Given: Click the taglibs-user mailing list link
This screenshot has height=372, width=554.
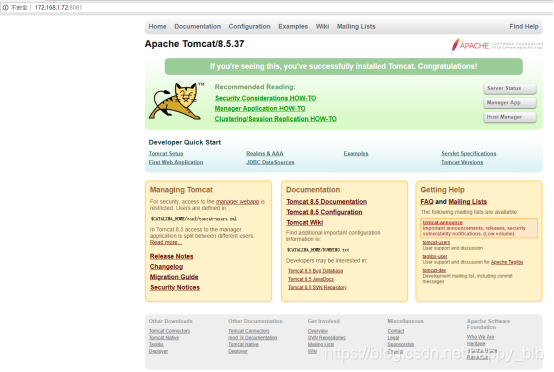Looking at the screenshot, I should (x=435, y=256).
